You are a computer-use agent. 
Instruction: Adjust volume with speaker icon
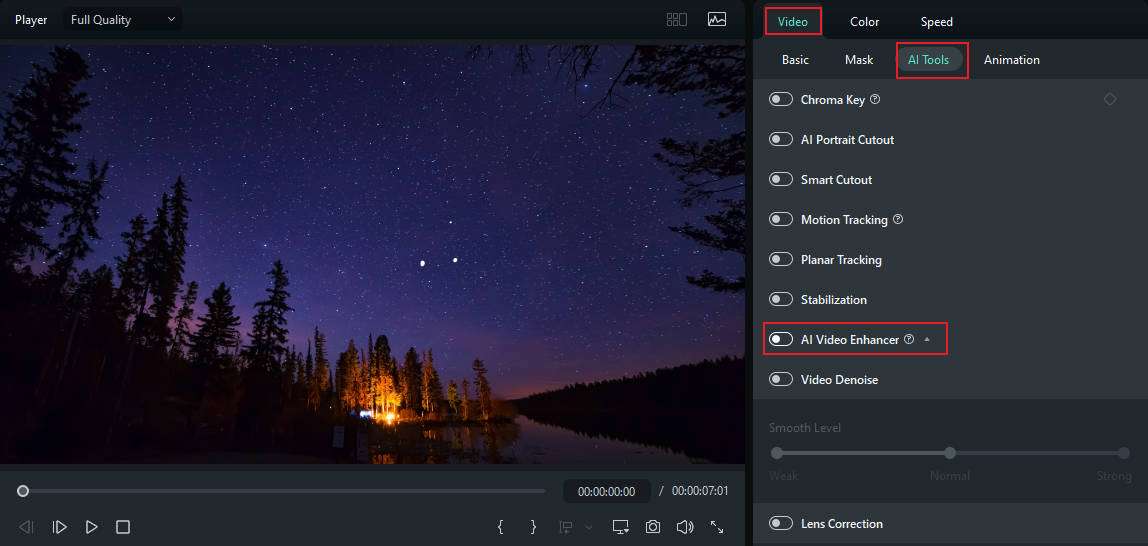(685, 527)
